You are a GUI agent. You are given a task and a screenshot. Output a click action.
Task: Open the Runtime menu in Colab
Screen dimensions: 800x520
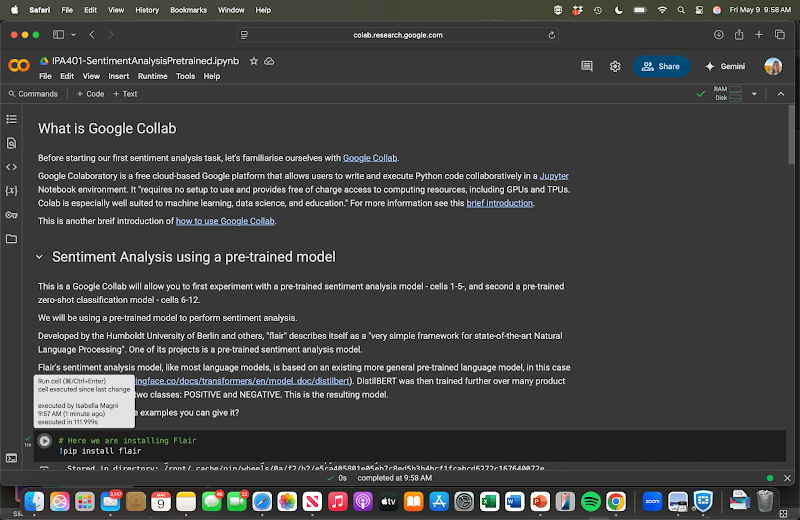click(153, 76)
